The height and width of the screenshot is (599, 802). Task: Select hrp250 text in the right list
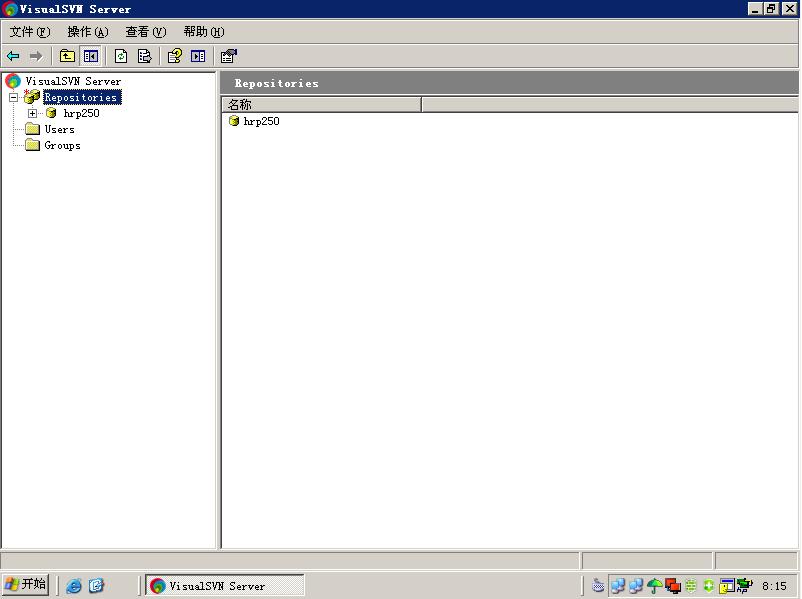[261, 121]
